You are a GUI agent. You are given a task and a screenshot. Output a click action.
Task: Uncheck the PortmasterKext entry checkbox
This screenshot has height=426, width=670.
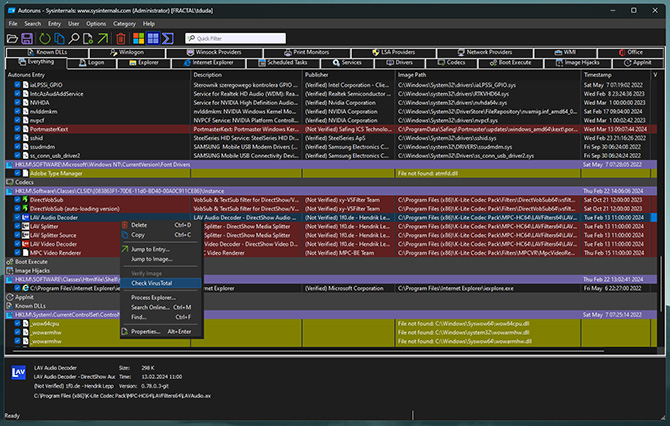(18, 129)
